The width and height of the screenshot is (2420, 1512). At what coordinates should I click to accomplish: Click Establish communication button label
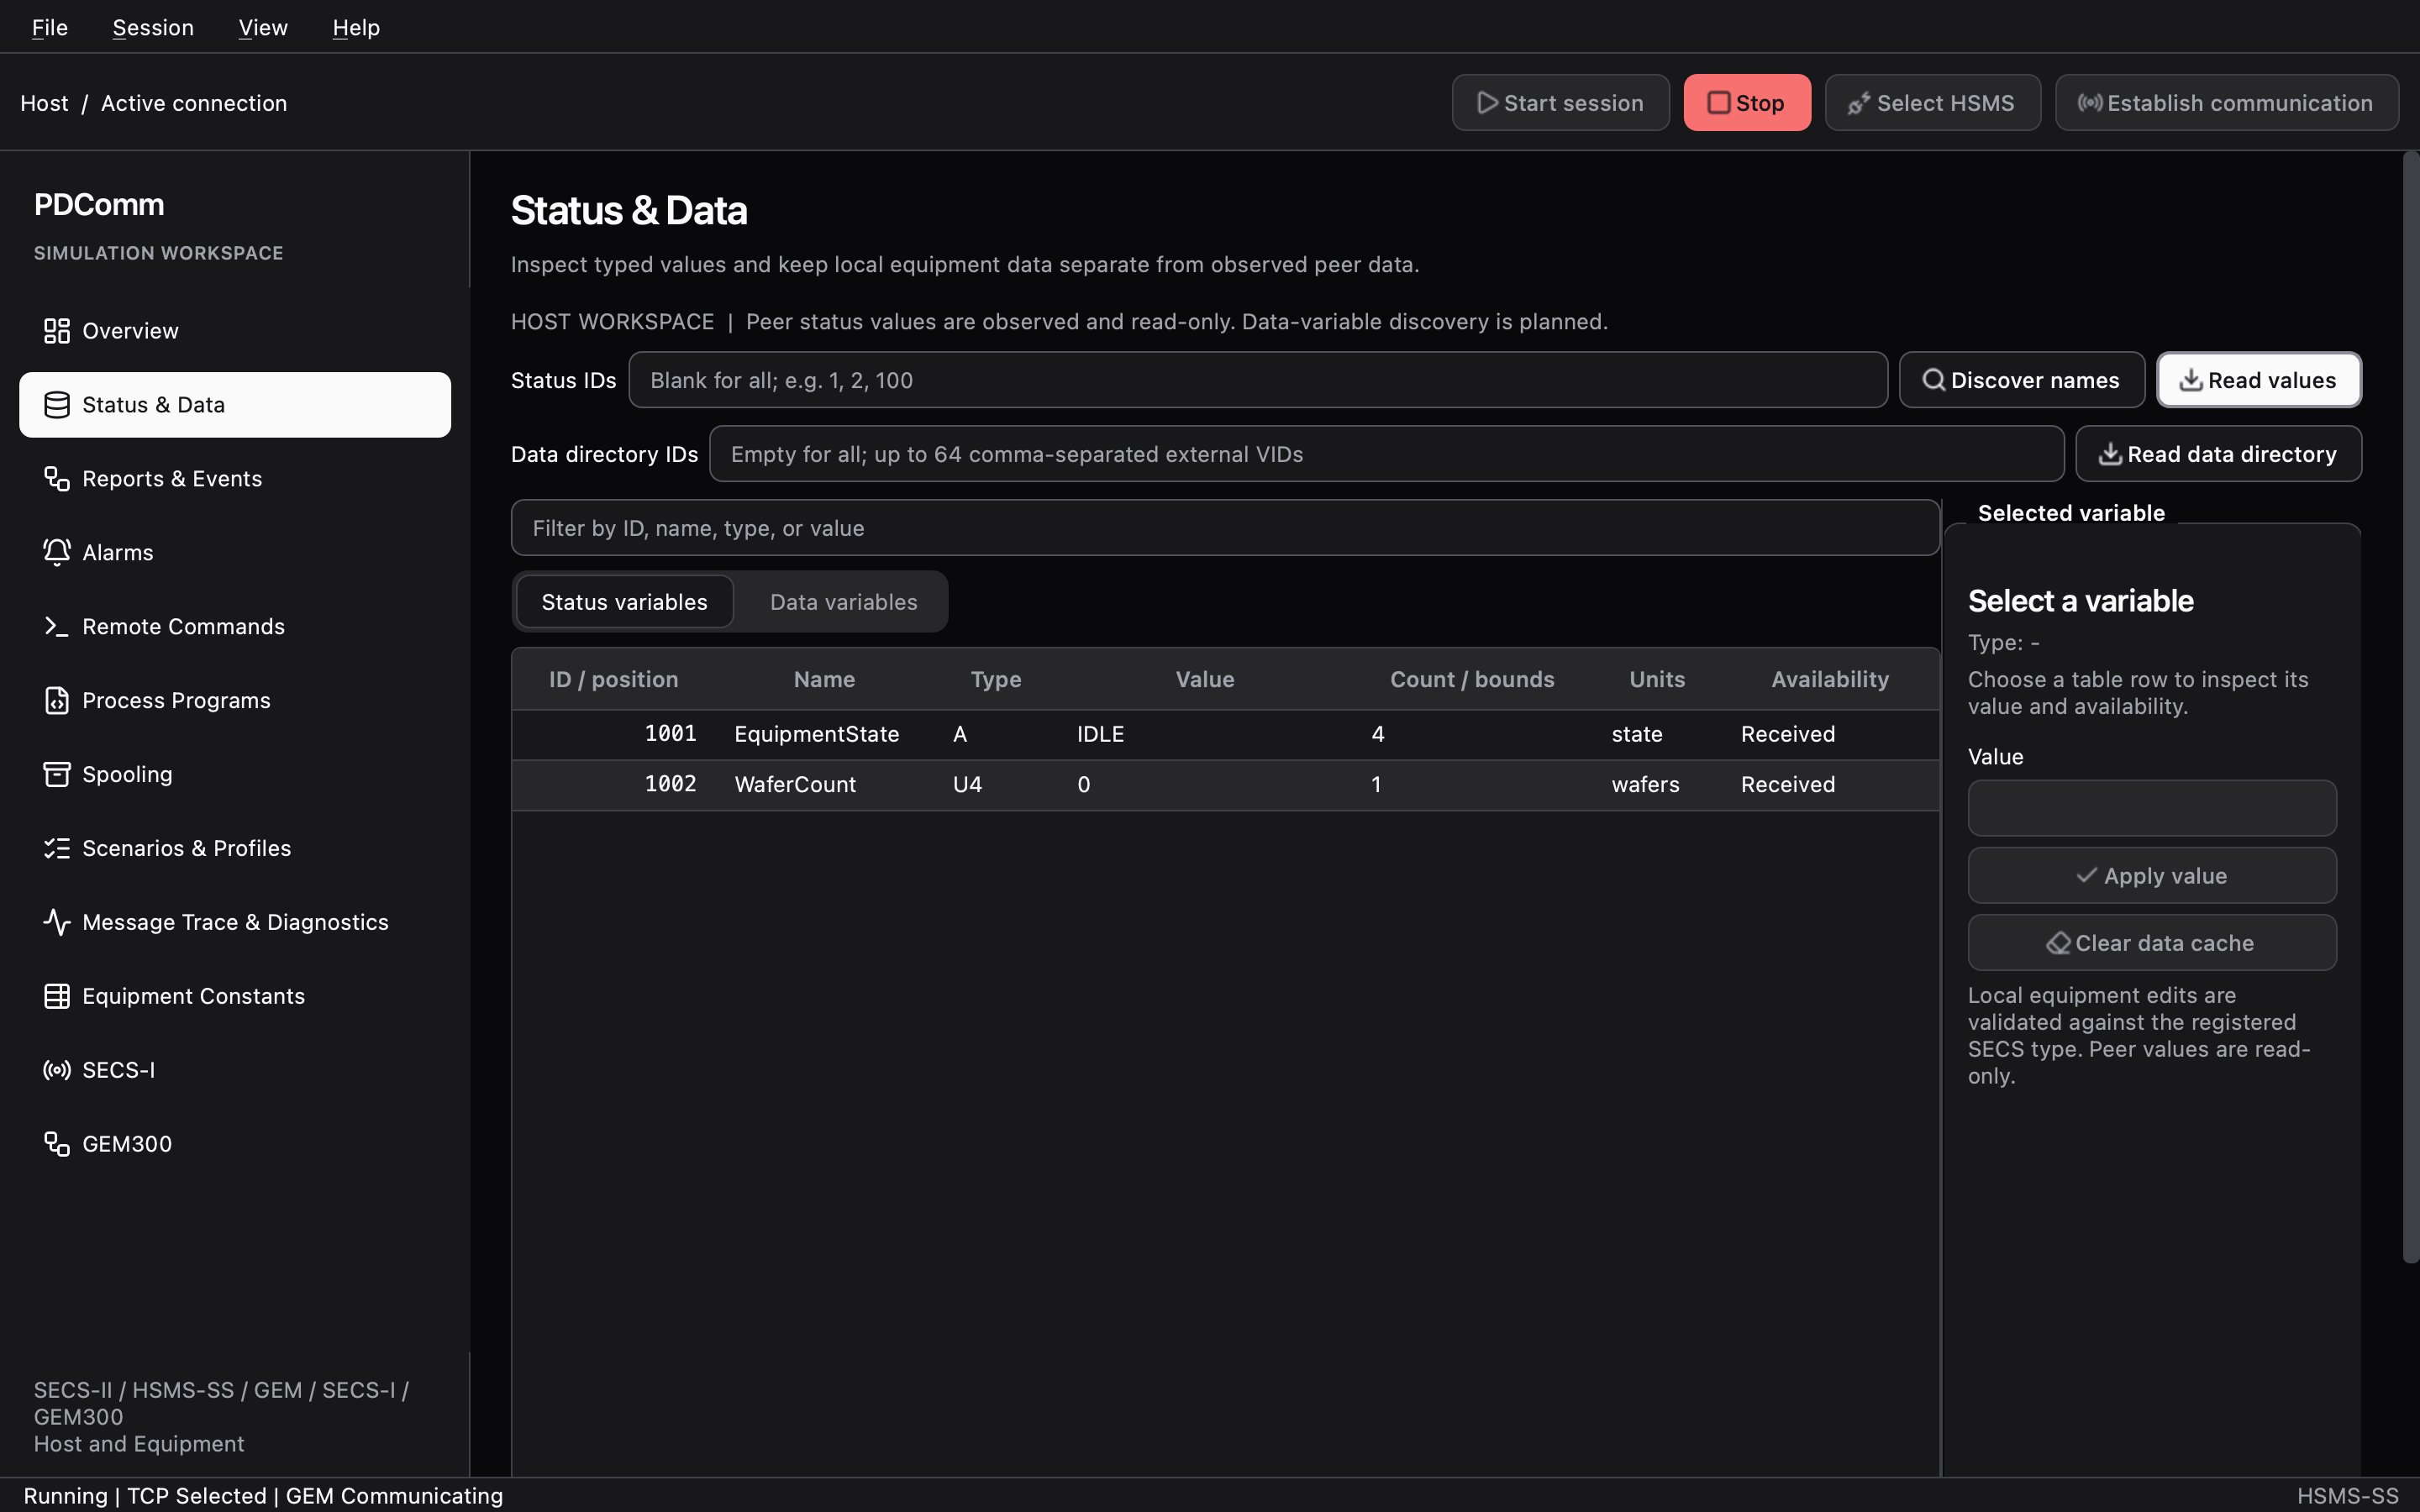[2239, 103]
